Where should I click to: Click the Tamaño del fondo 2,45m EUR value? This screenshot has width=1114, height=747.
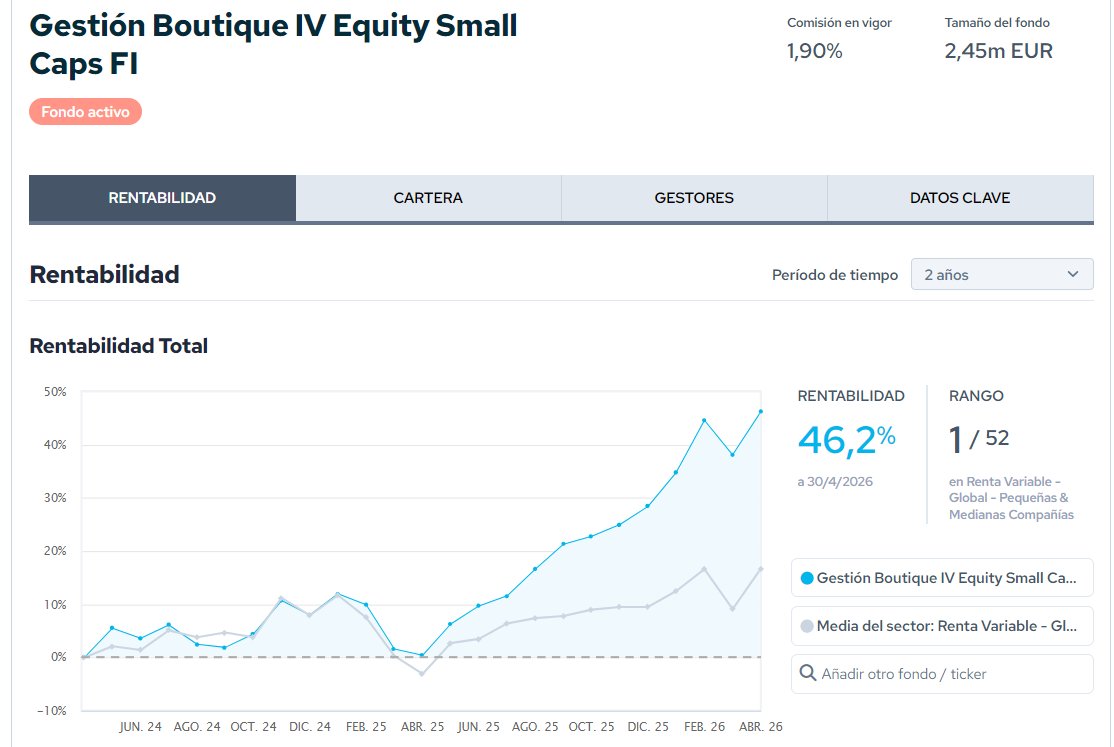(998, 51)
